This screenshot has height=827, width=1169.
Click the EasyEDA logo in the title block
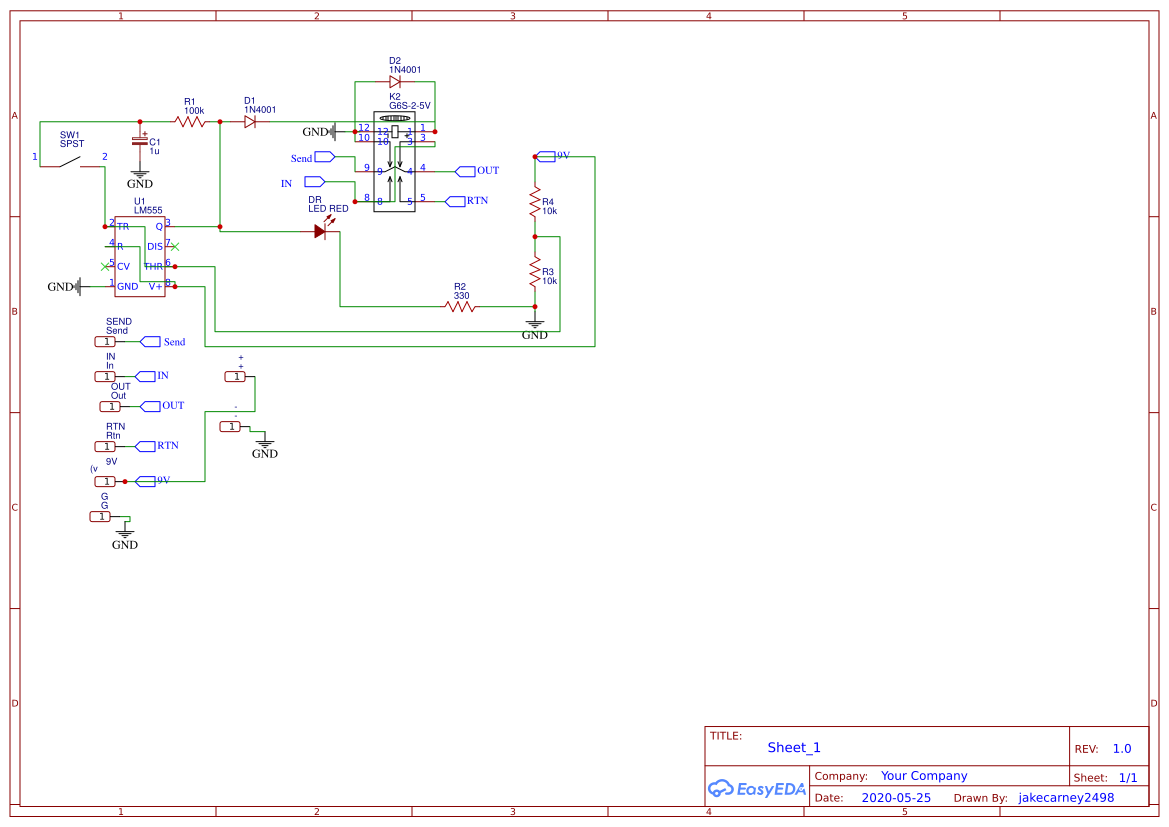tap(756, 788)
